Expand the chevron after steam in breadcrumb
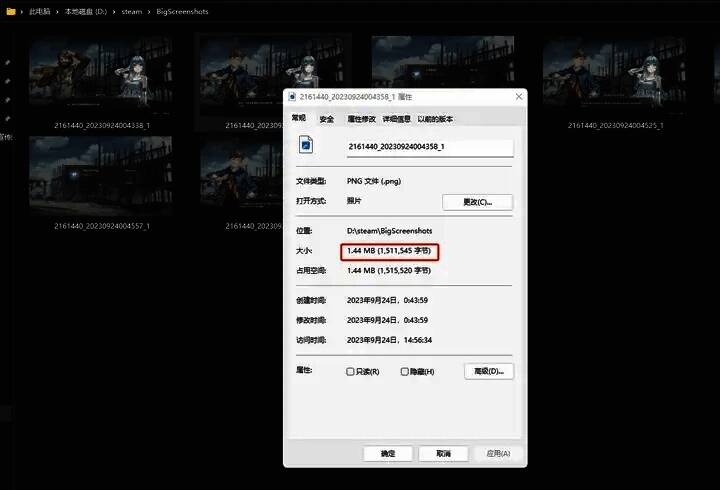Viewport: 720px width, 490px height. [147, 11]
